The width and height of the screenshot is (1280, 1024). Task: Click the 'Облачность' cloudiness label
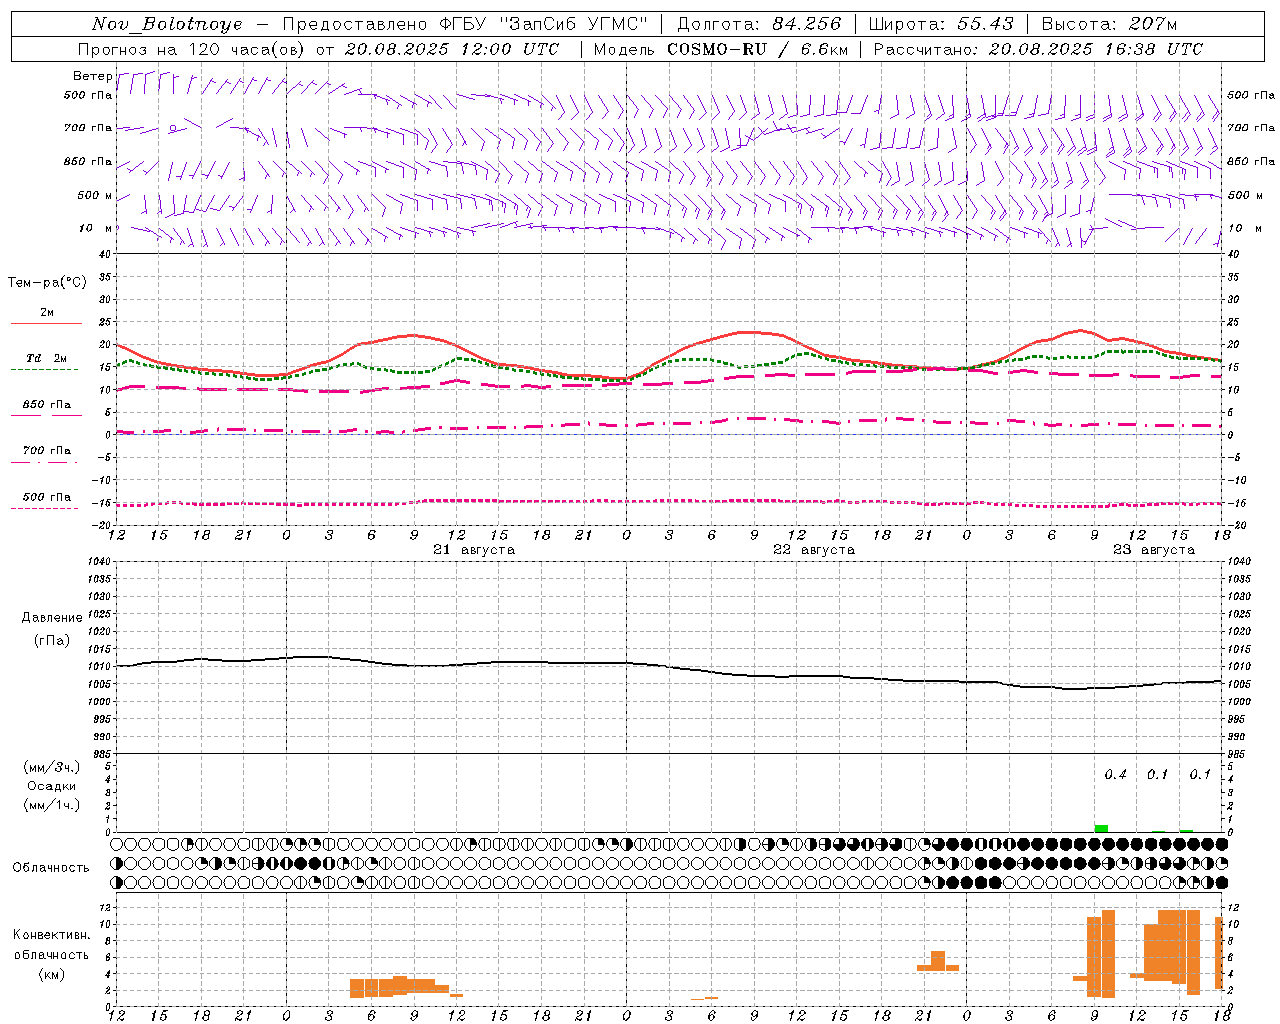pyautogui.click(x=51, y=867)
